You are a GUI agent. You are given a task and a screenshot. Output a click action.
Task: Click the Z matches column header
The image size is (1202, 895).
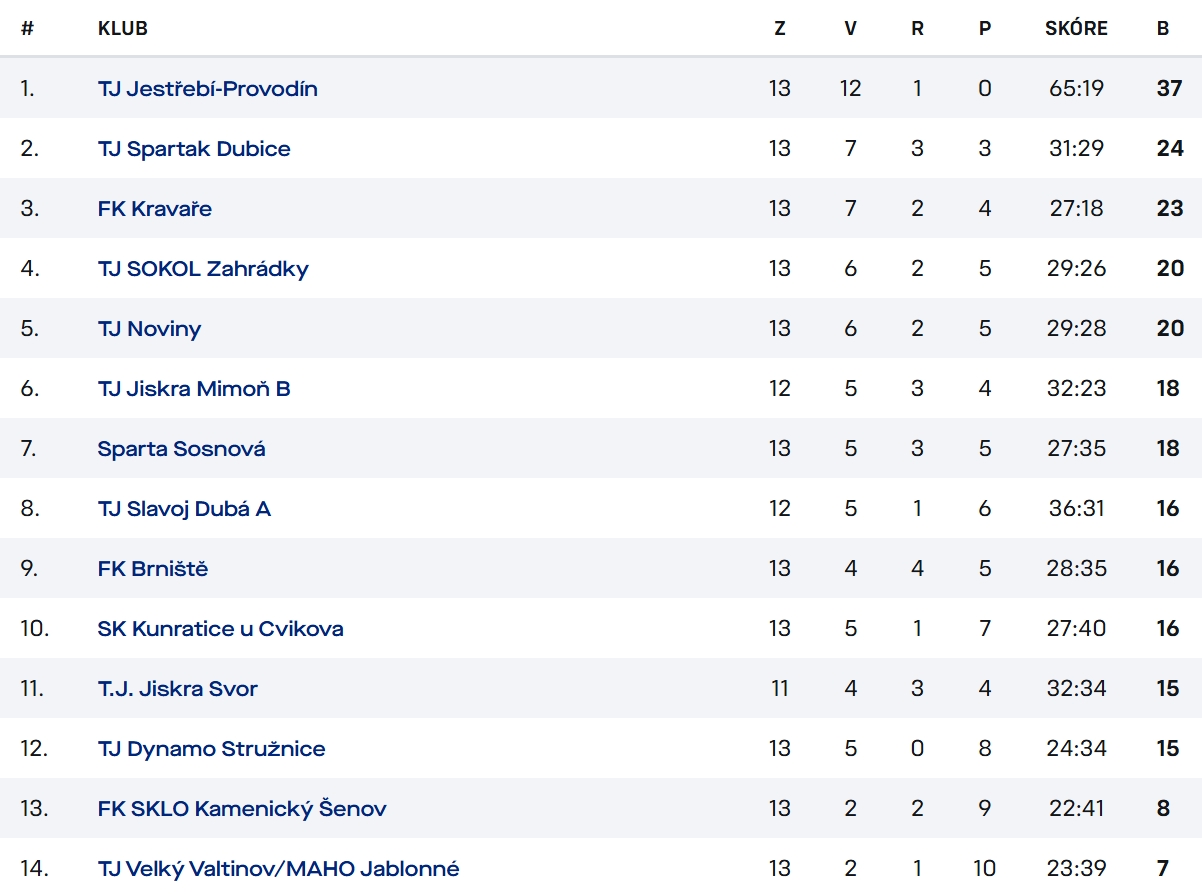780,28
